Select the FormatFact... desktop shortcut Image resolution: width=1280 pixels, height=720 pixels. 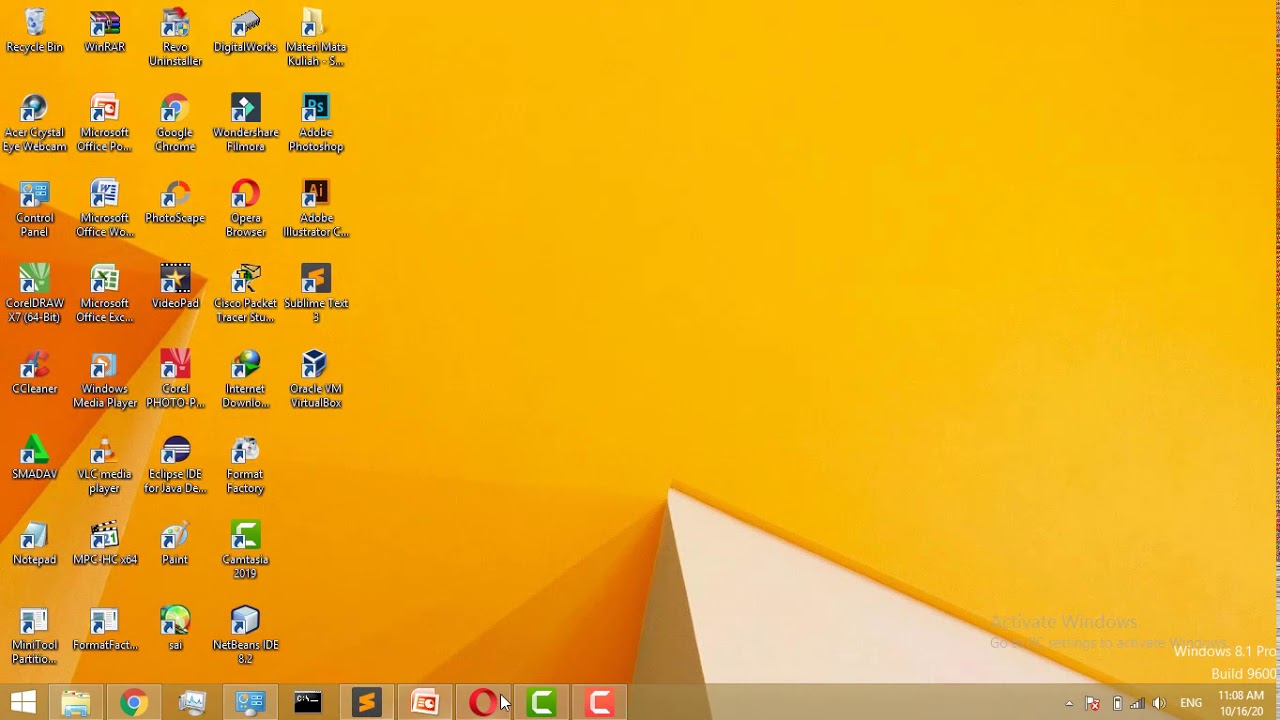click(105, 629)
